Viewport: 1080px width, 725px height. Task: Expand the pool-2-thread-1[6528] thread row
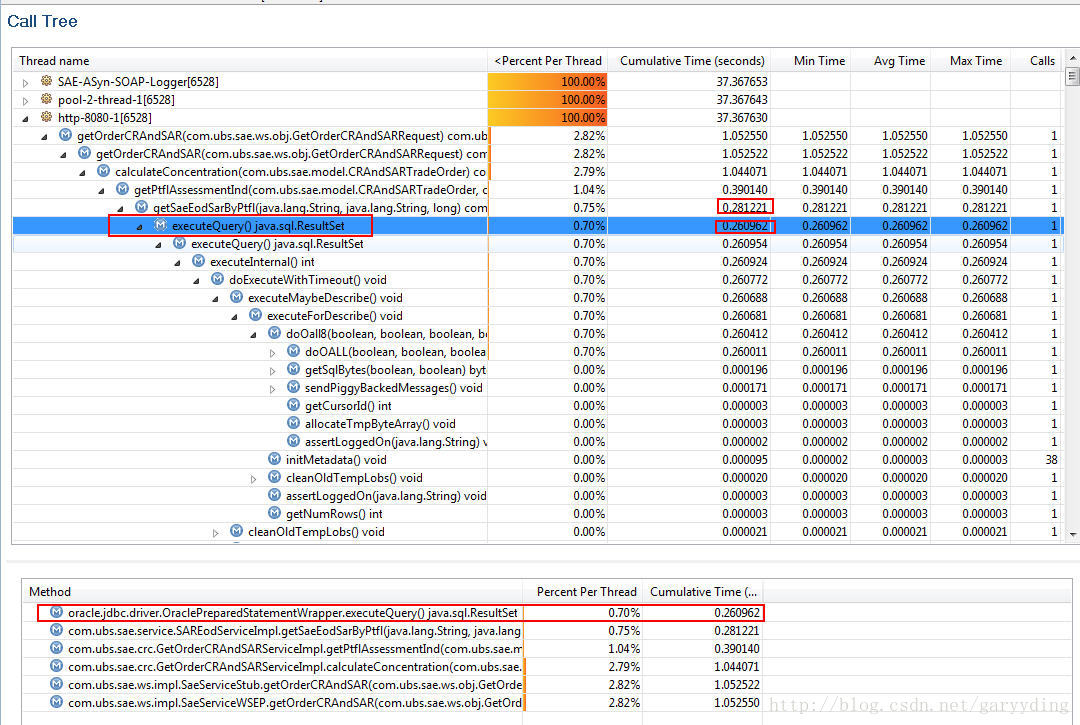[25, 101]
